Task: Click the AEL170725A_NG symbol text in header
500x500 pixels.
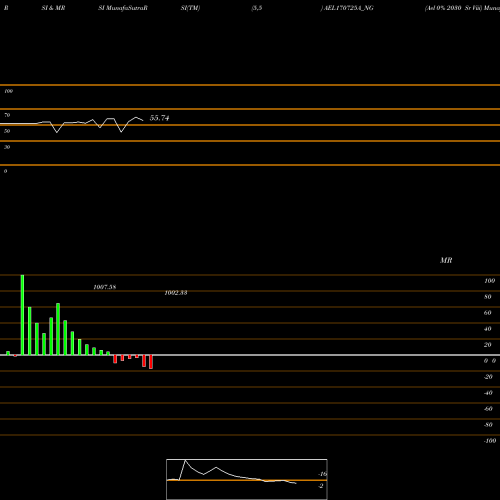Action: [348, 8]
